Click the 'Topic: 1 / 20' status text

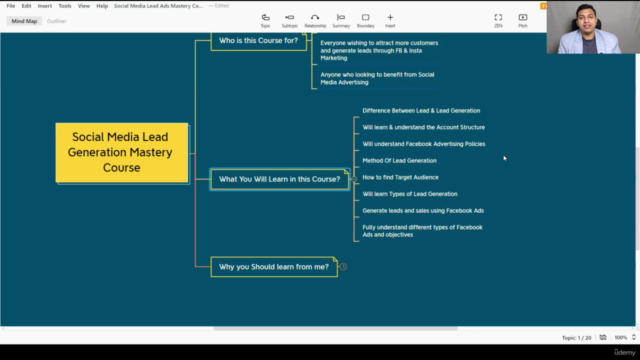pos(576,338)
